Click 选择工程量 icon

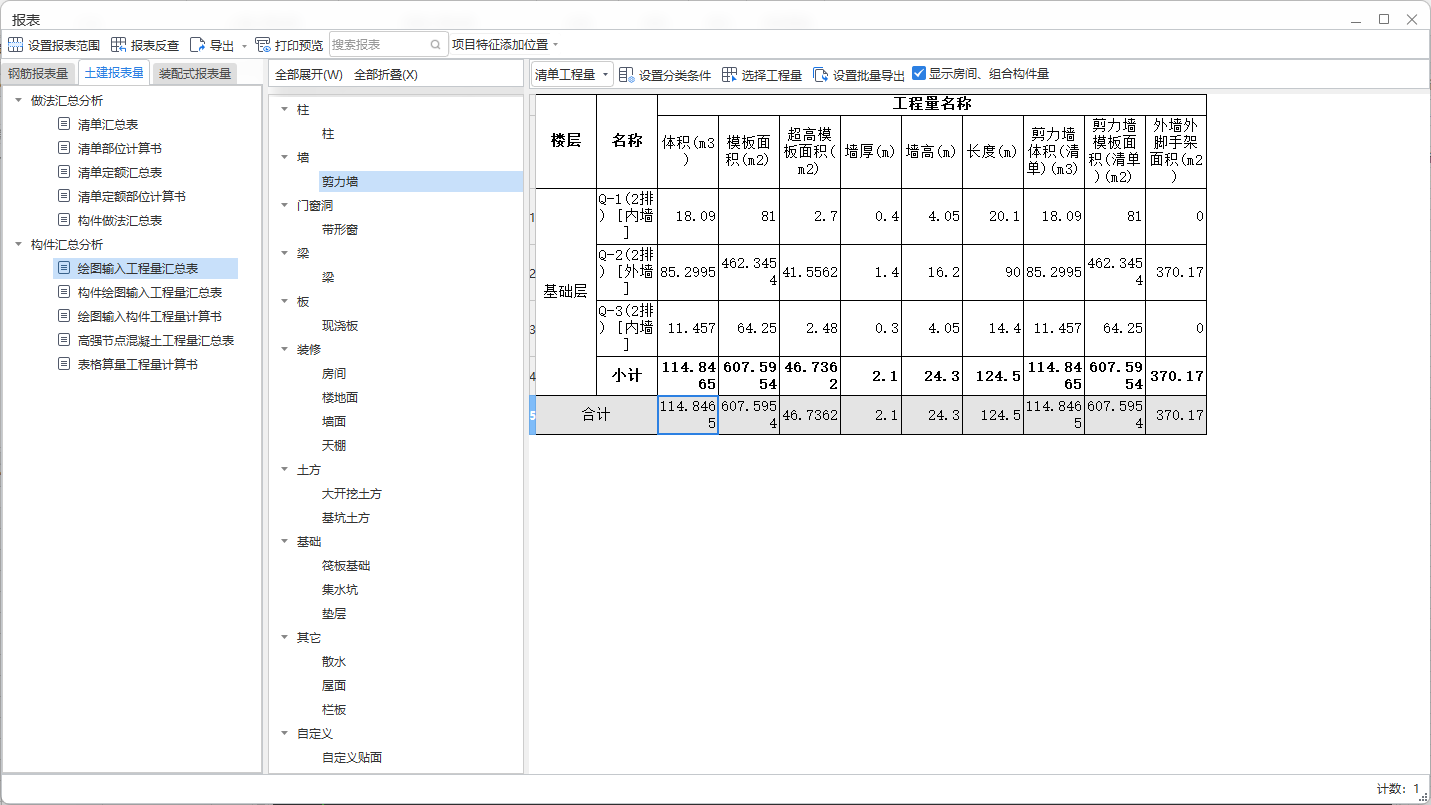coord(729,75)
